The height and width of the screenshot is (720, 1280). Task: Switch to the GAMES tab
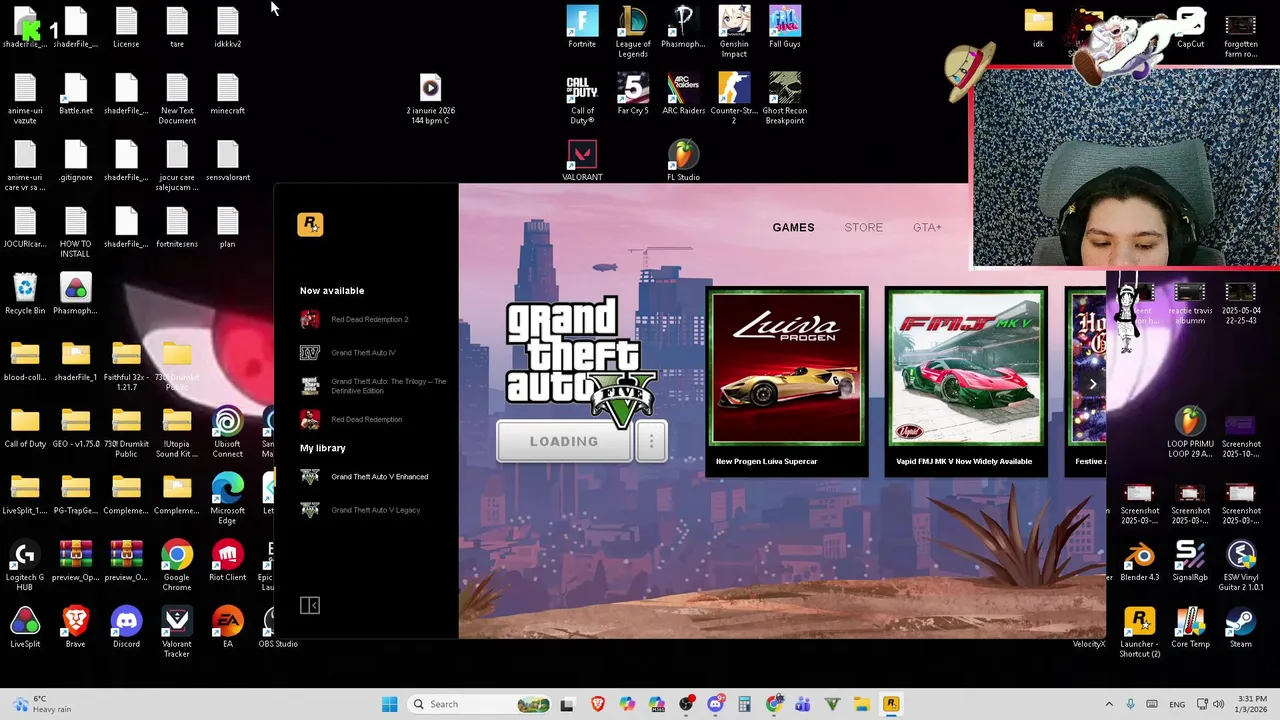[x=793, y=227]
